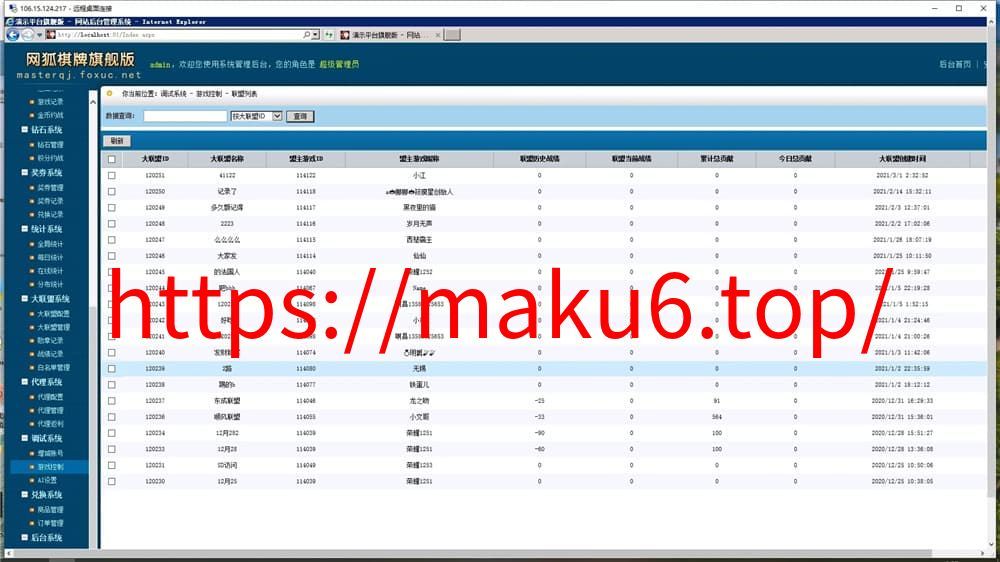1000x562 pixels.
Task: Open 在线统计 in sidebar menu
Action: point(50,270)
